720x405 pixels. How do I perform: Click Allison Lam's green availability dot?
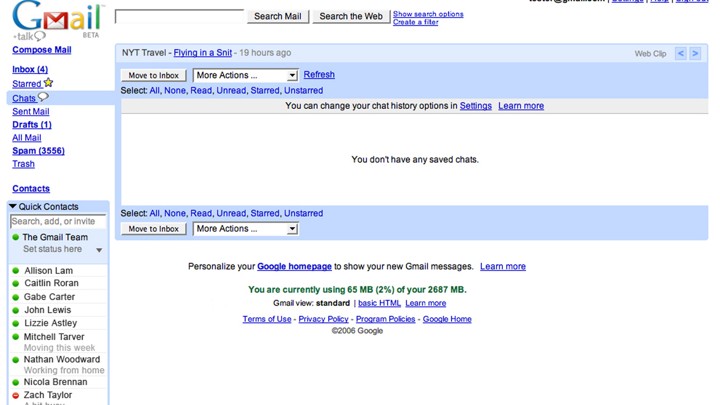(x=16, y=271)
